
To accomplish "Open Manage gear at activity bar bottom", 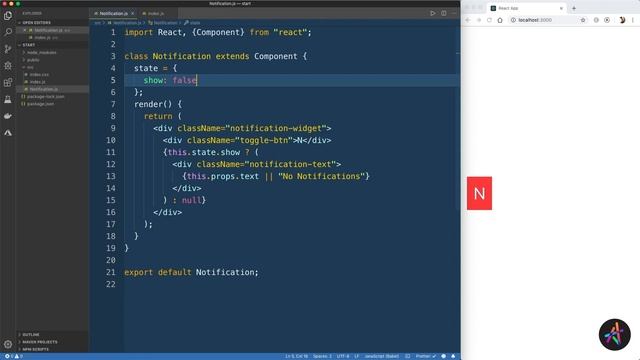I will click(x=8, y=344).
